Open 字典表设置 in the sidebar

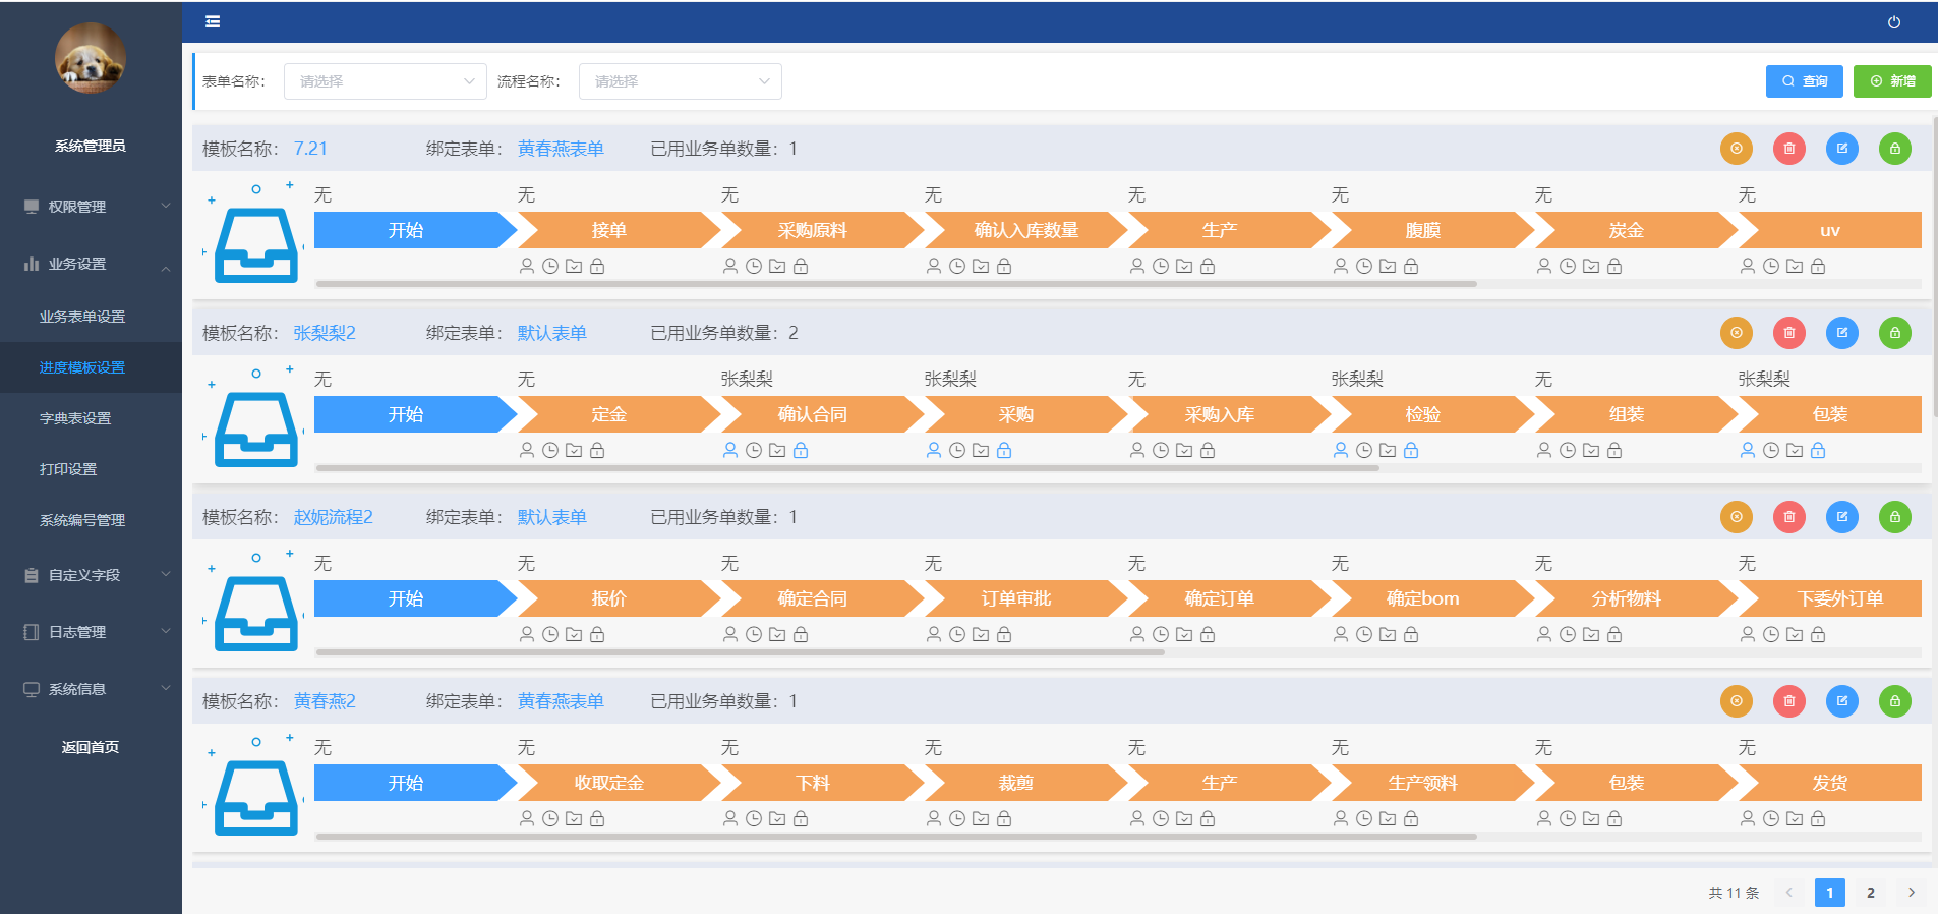coord(76,419)
